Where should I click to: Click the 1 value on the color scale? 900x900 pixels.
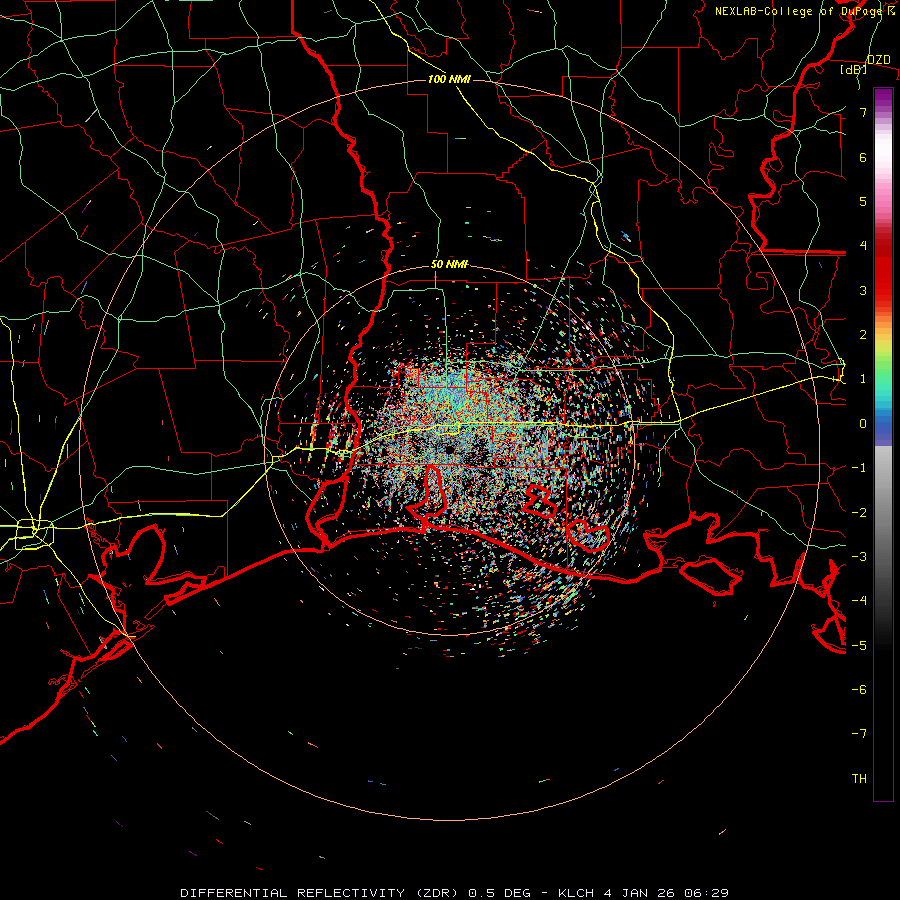[863, 379]
